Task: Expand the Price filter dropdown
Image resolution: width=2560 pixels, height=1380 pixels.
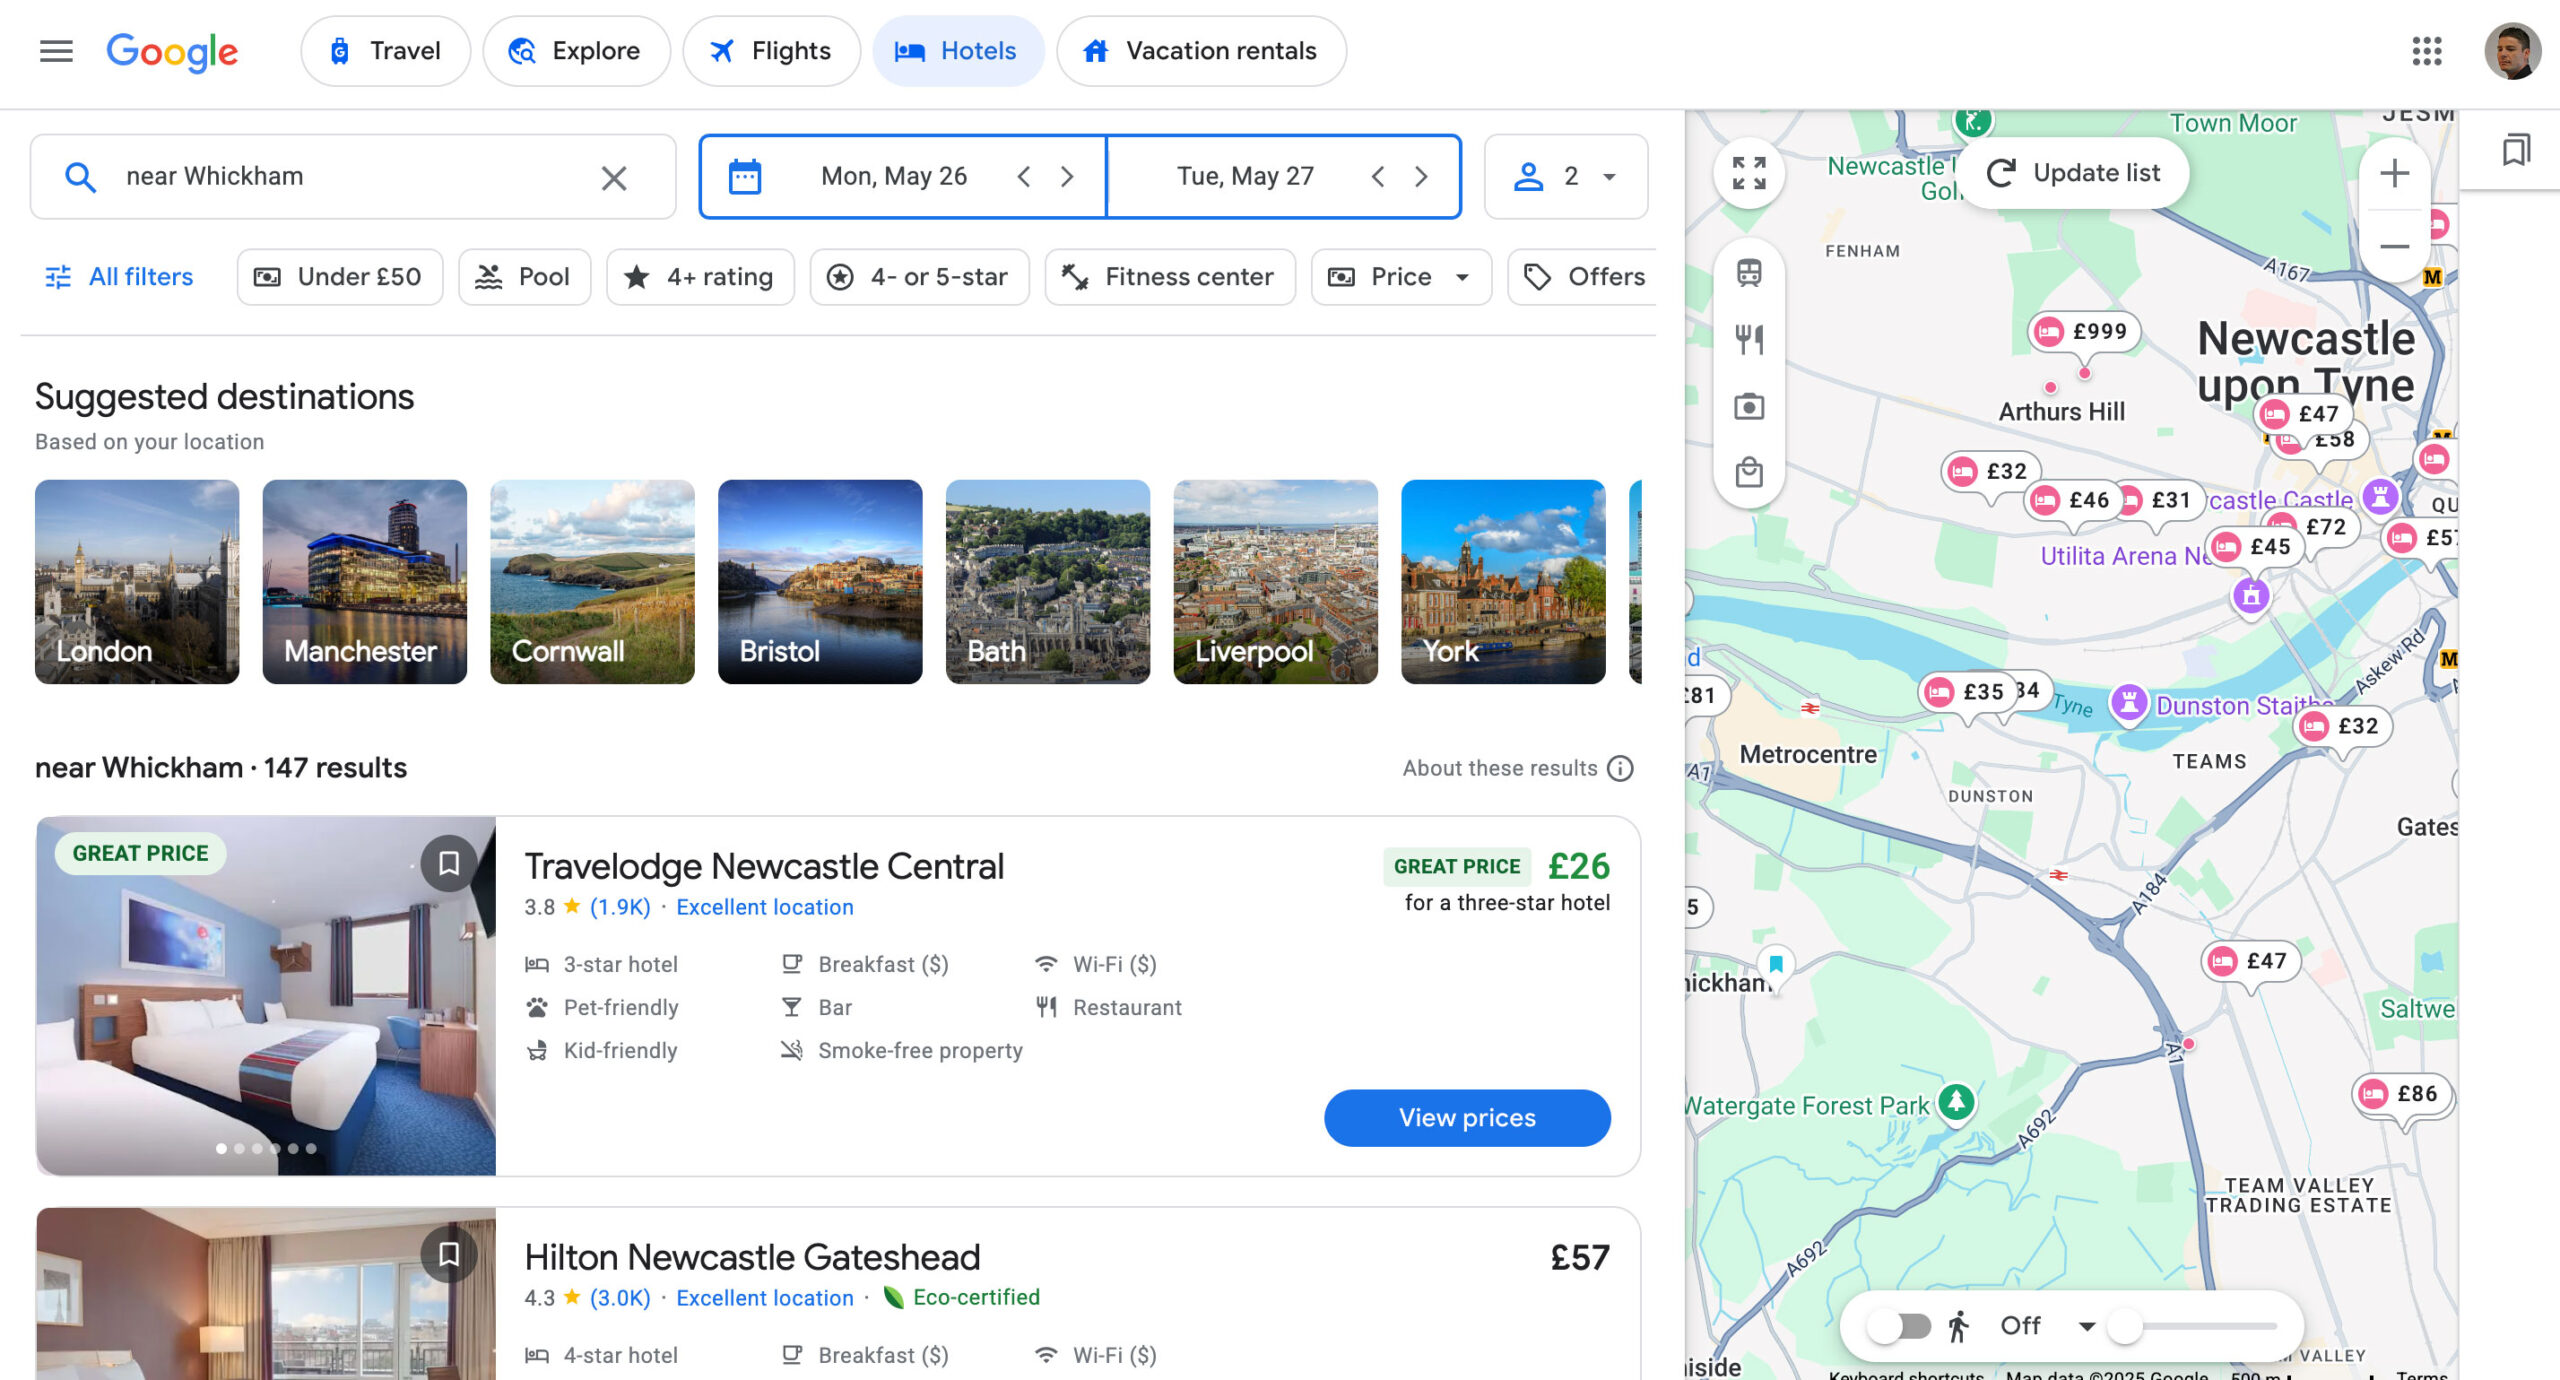Action: point(1401,277)
